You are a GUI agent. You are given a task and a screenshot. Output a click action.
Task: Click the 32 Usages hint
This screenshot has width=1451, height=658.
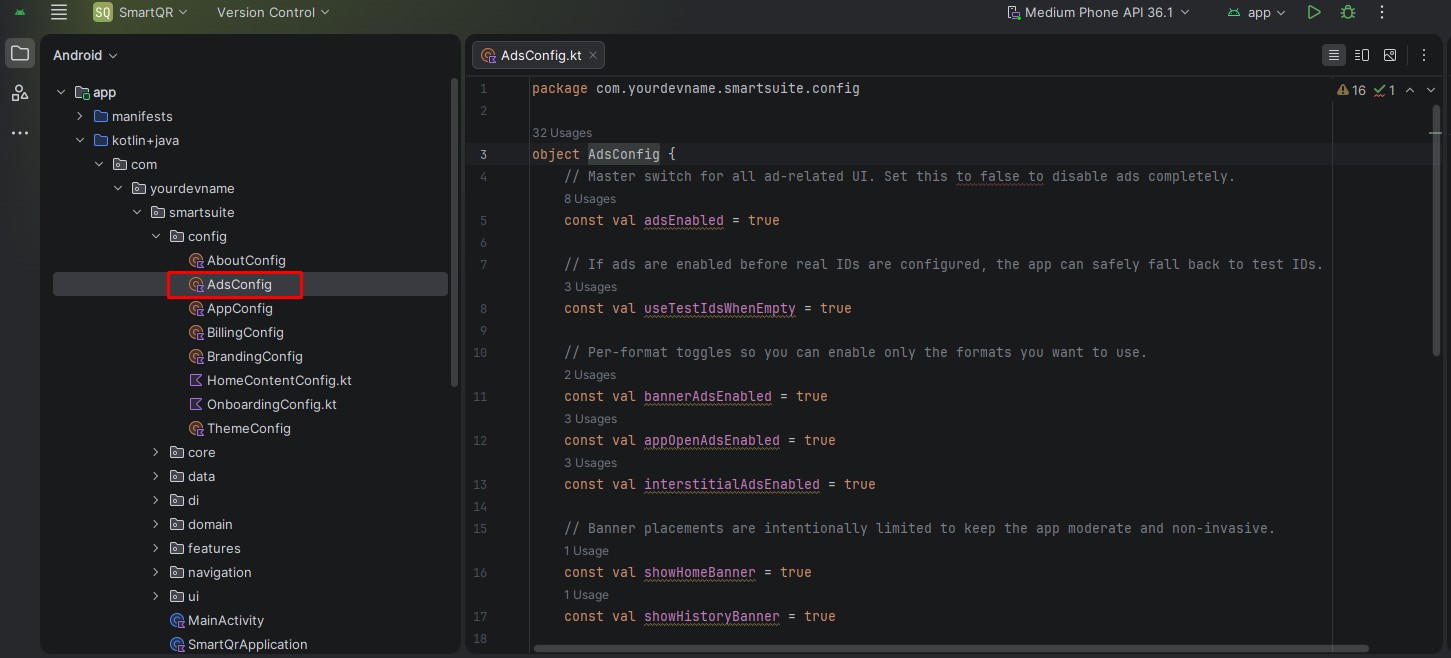tap(562, 133)
